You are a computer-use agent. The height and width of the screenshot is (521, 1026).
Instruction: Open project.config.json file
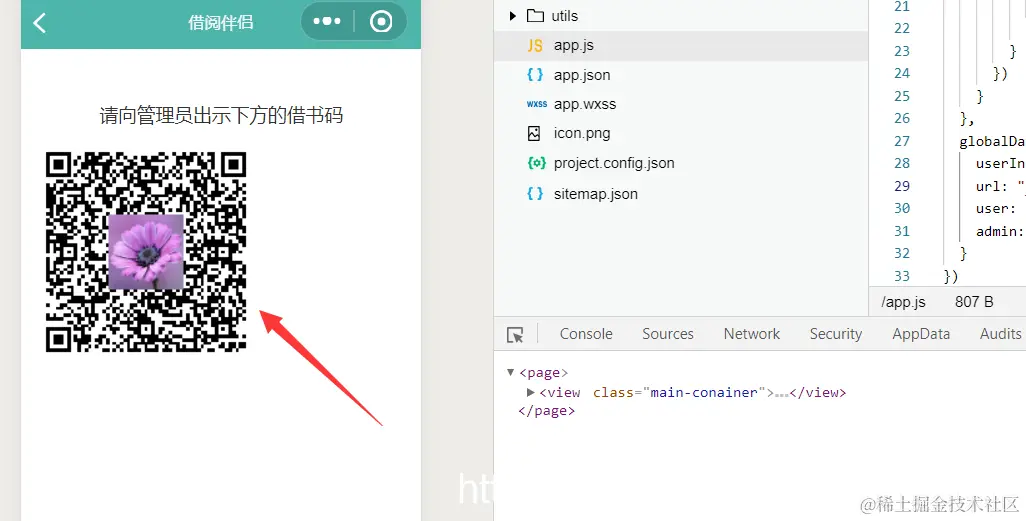614,163
